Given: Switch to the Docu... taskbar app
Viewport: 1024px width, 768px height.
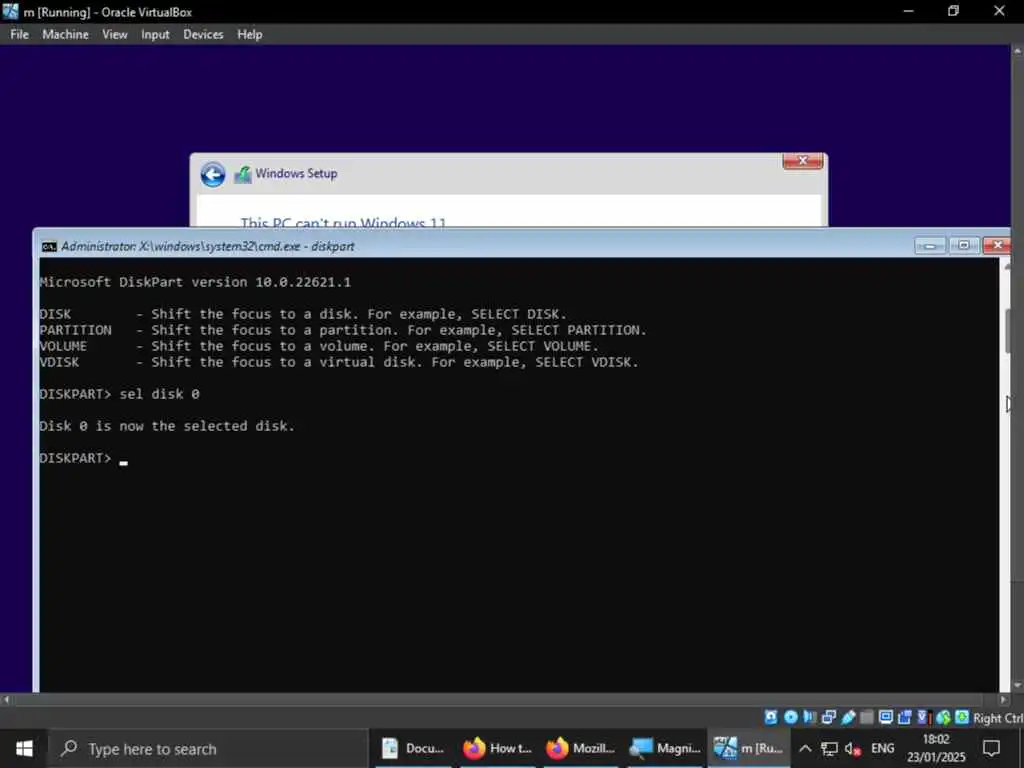Looking at the screenshot, I should 413,748.
